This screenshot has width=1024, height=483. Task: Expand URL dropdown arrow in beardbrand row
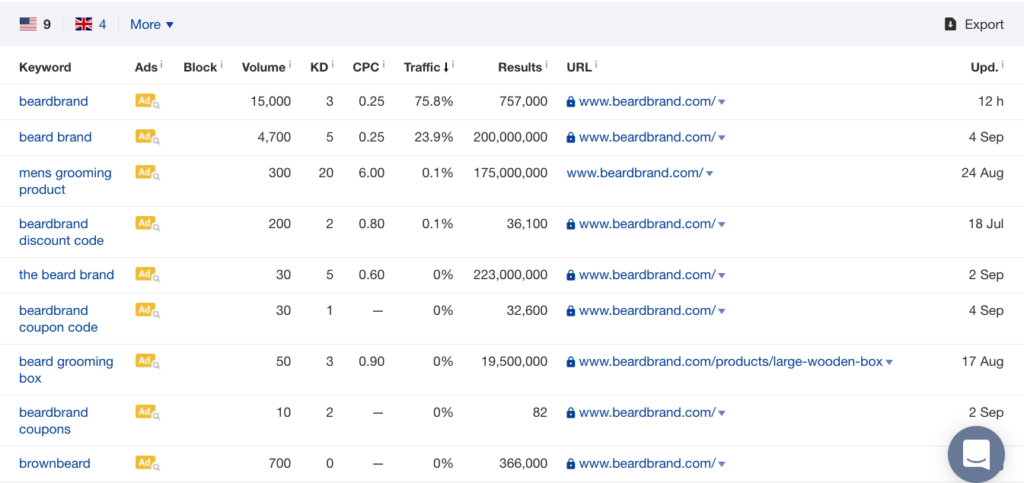pos(722,102)
